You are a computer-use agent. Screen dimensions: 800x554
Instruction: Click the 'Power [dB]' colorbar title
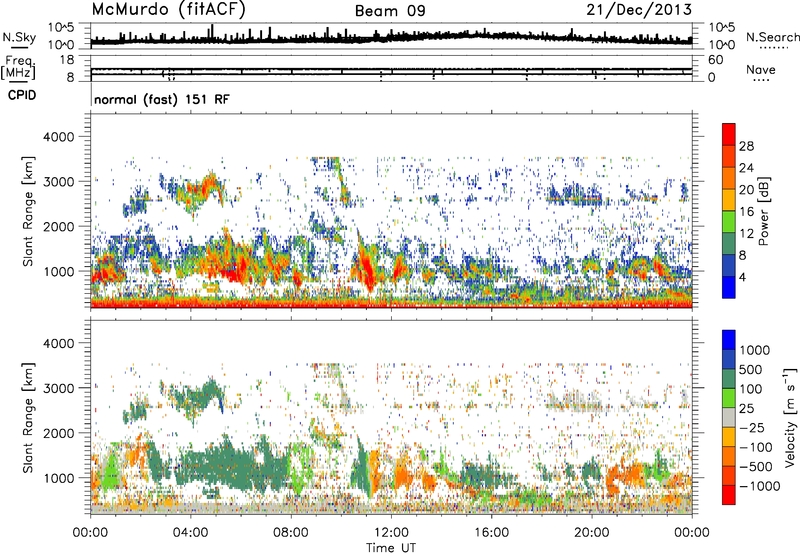[x=764, y=211]
